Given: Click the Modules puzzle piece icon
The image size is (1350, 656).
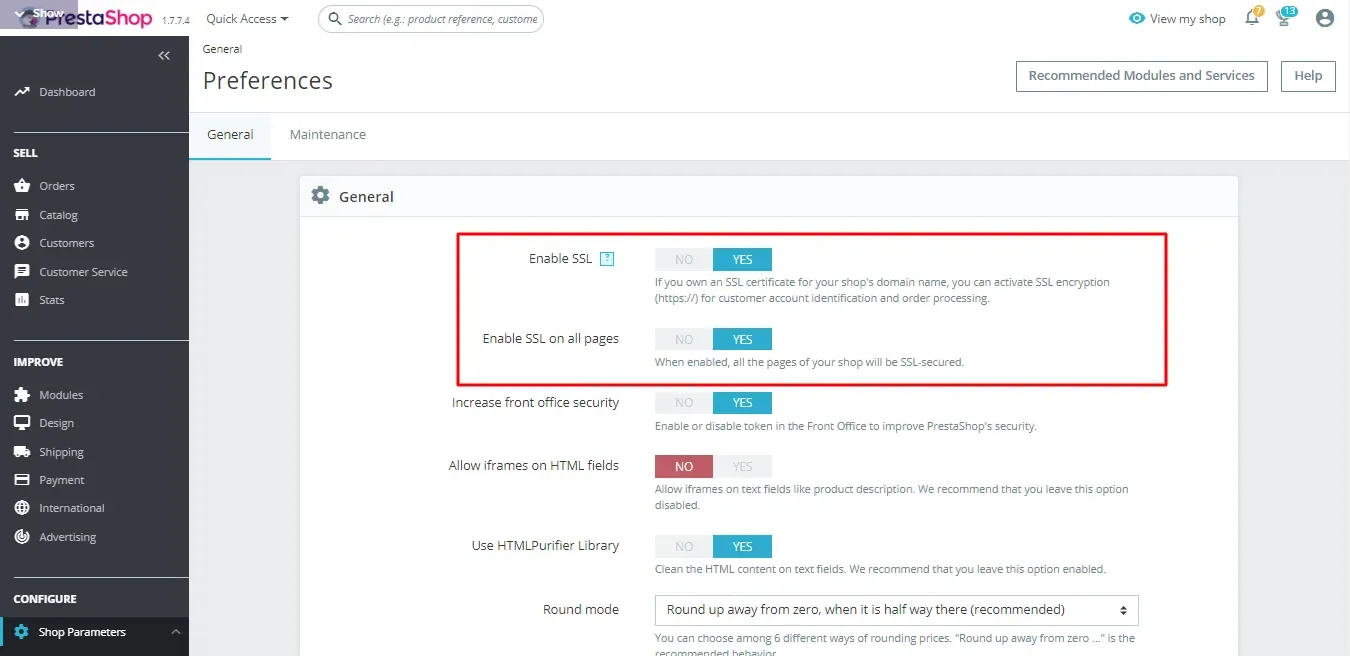Looking at the screenshot, I should point(22,395).
